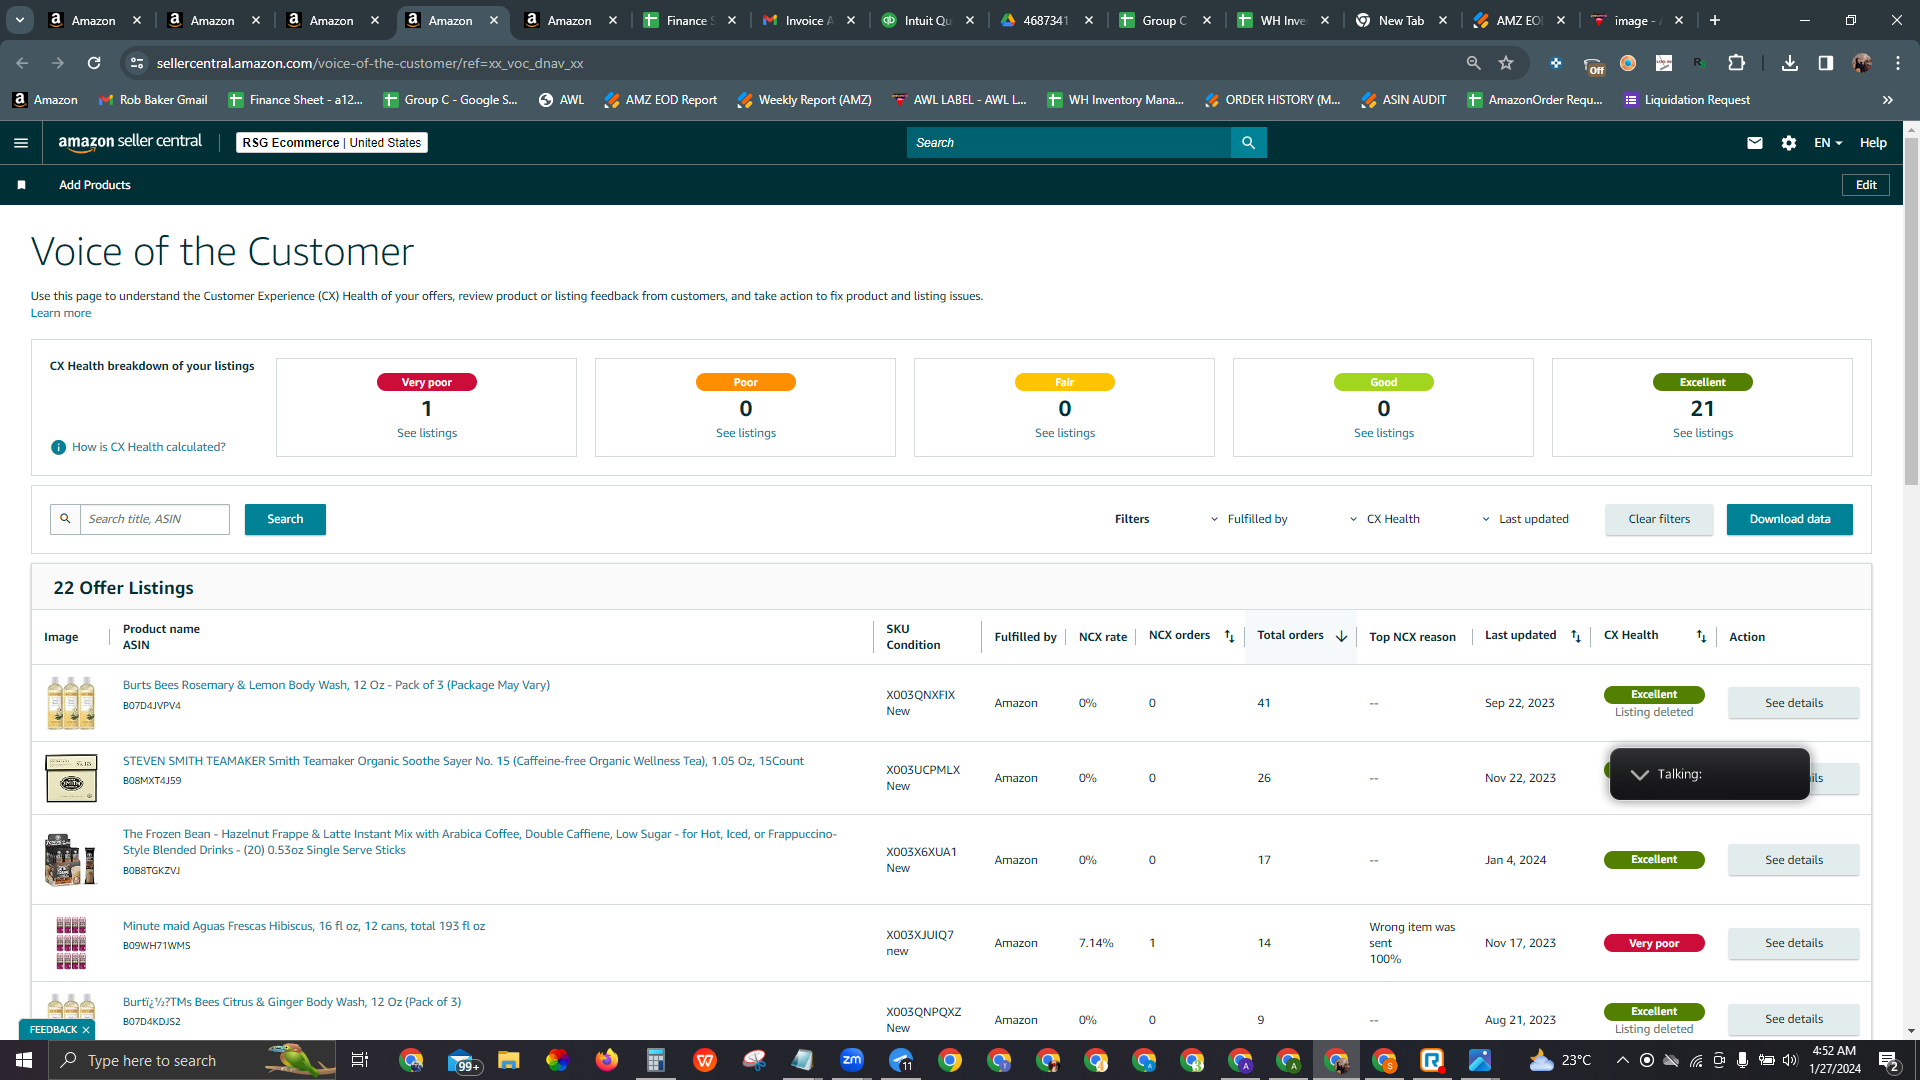Image resolution: width=1920 pixels, height=1080 pixels.
Task: Reload the page with browser refresh icon
Action: pos(94,63)
